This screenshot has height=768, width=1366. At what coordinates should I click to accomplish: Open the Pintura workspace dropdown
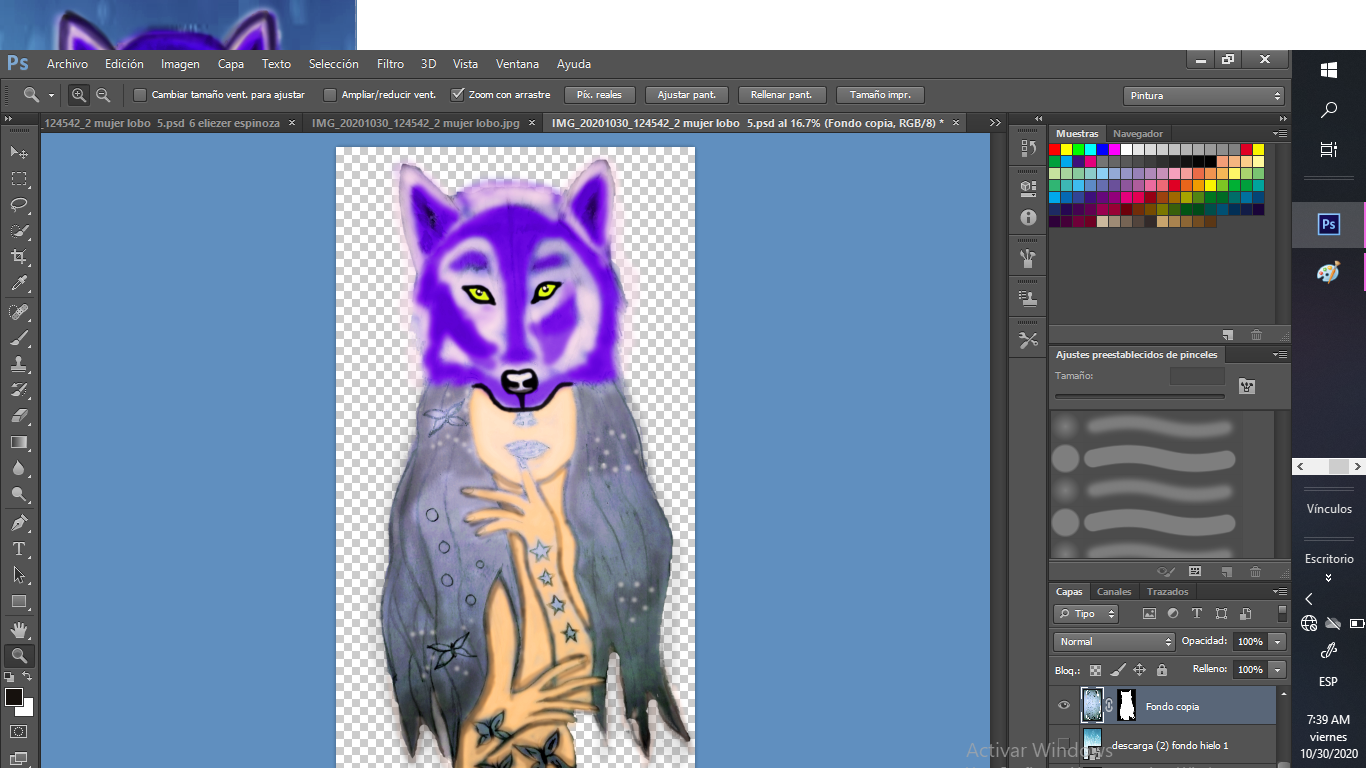[x=1204, y=96]
